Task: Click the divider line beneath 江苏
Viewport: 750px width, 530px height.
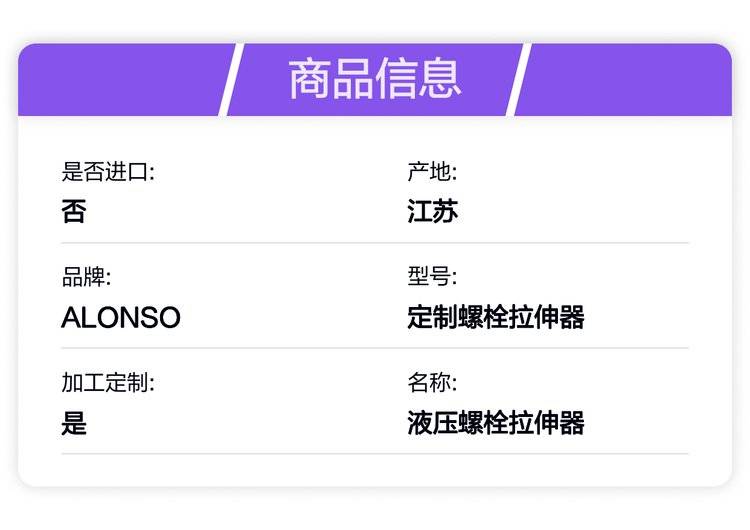Action: click(x=547, y=243)
